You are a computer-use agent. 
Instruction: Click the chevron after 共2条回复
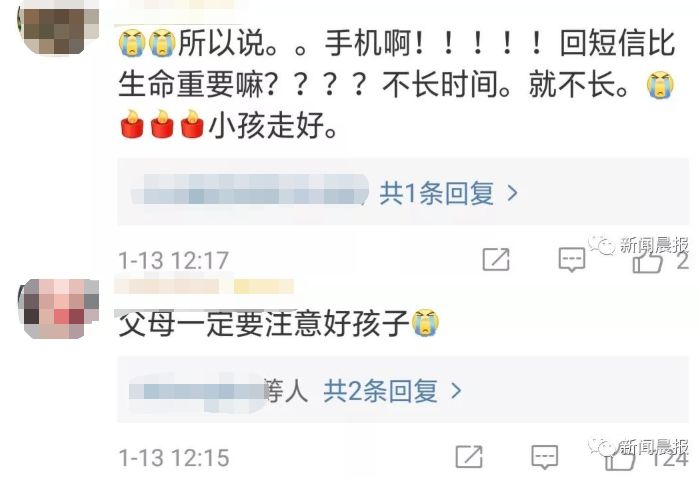click(456, 391)
